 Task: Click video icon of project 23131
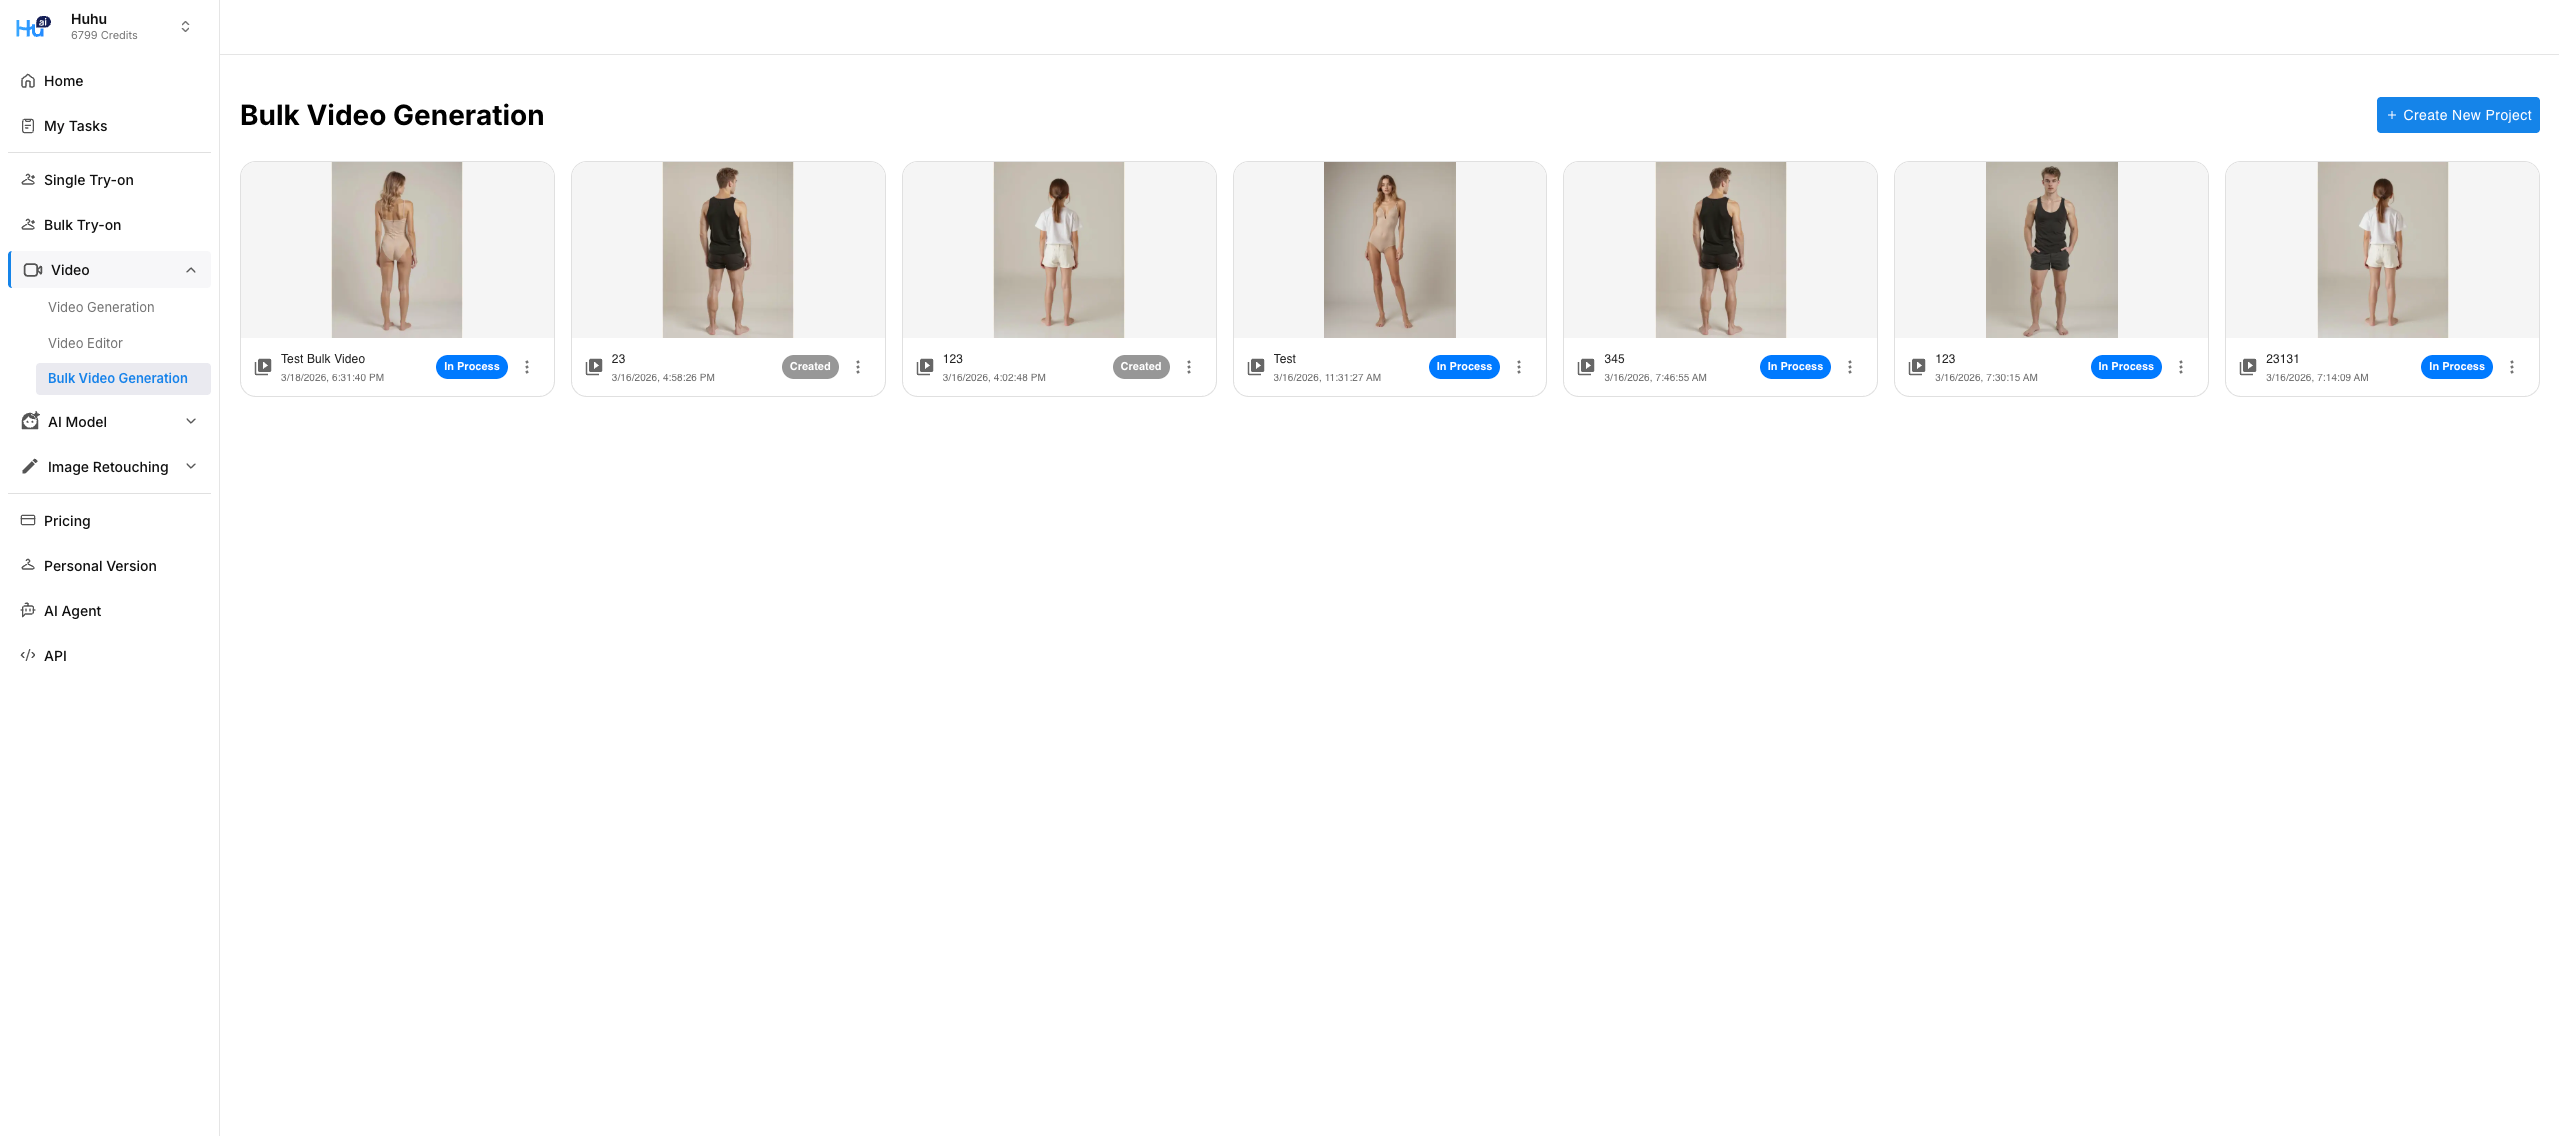(2248, 367)
